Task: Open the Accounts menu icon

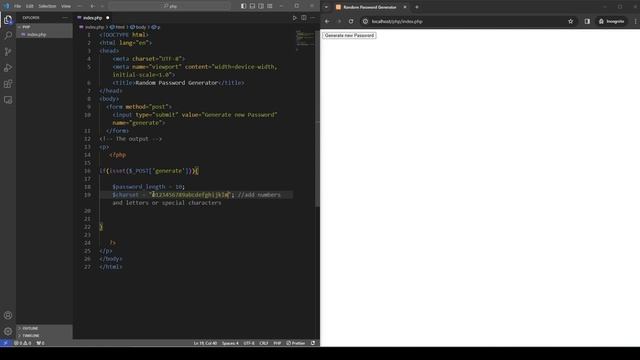Action: pyautogui.click(x=8, y=315)
